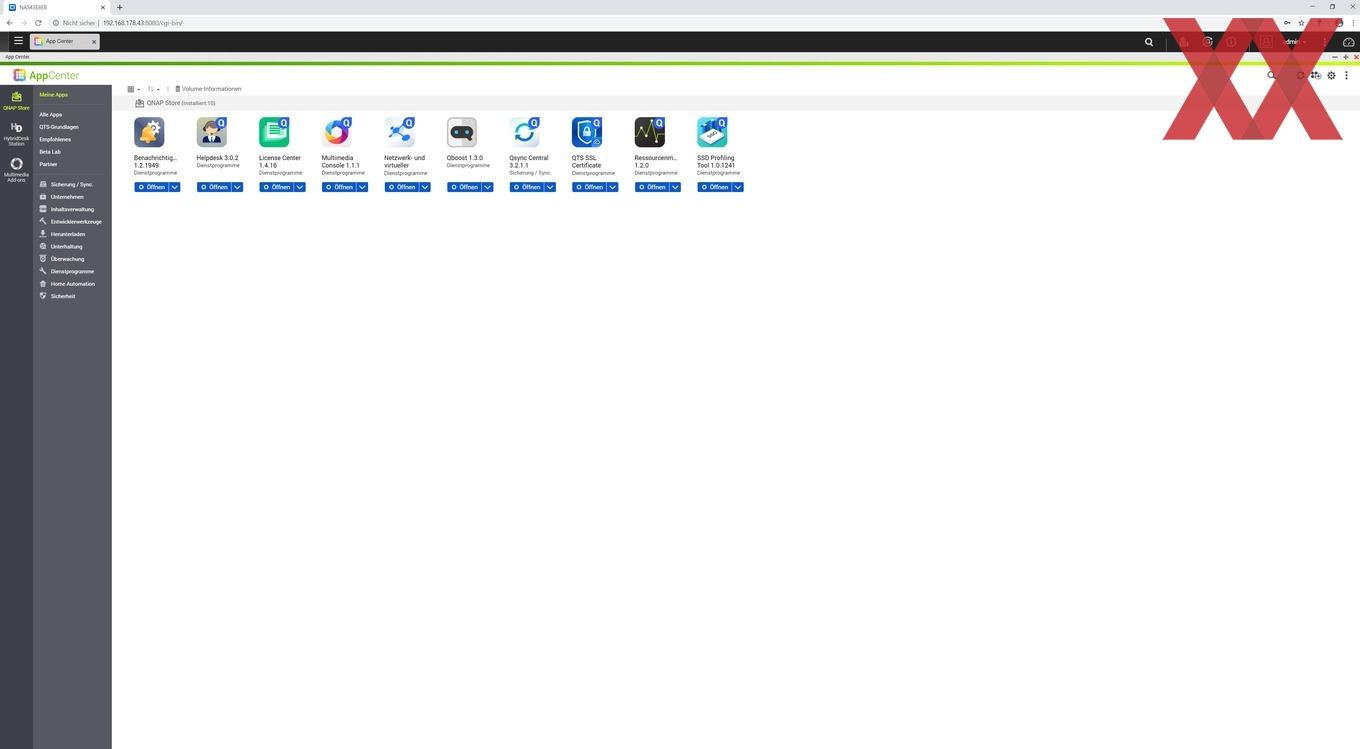
Task: Bookmark page with the star icon
Action: pyautogui.click(x=1301, y=22)
